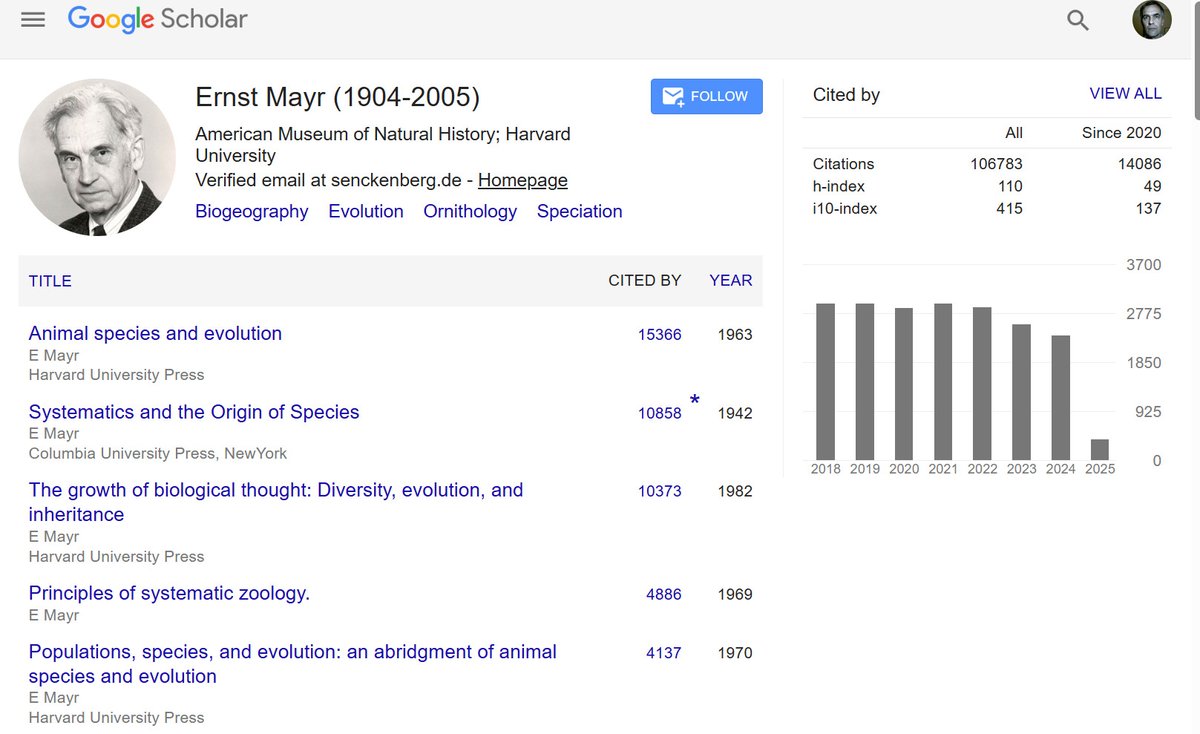View the 4137 citations count link

664,653
